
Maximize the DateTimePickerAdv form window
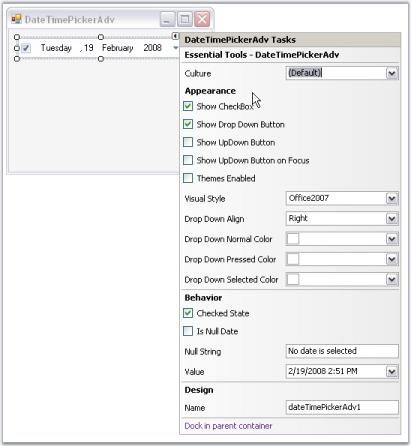(185, 19)
